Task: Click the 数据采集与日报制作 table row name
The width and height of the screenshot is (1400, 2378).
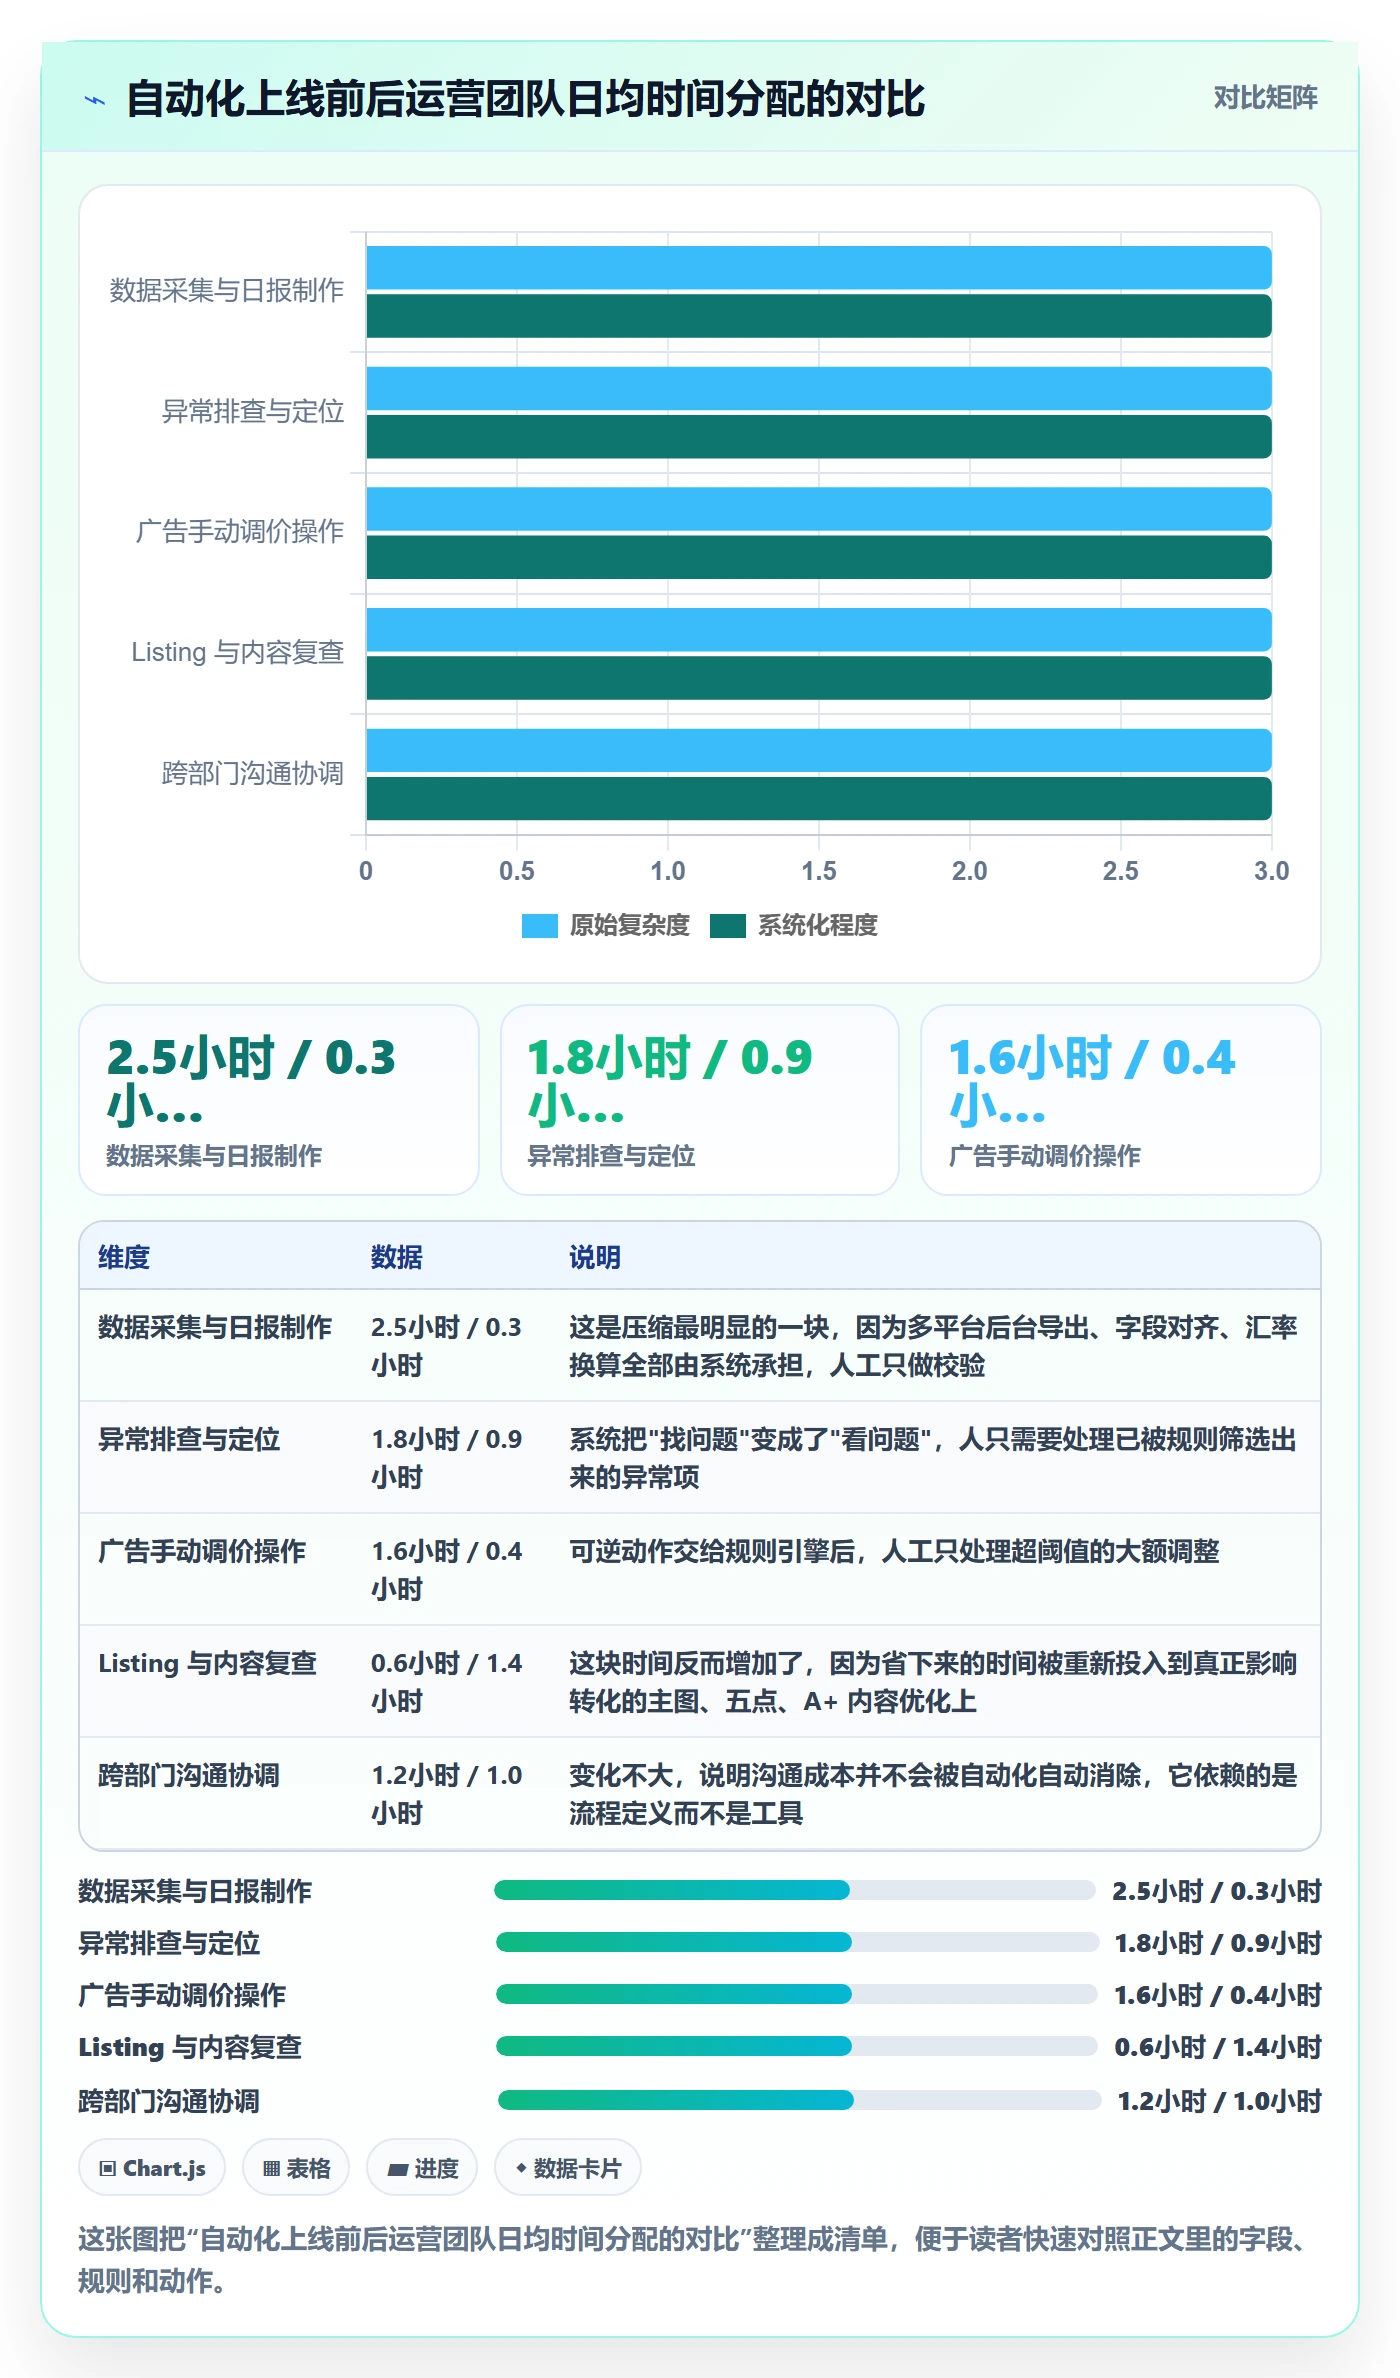Action: [x=215, y=1327]
